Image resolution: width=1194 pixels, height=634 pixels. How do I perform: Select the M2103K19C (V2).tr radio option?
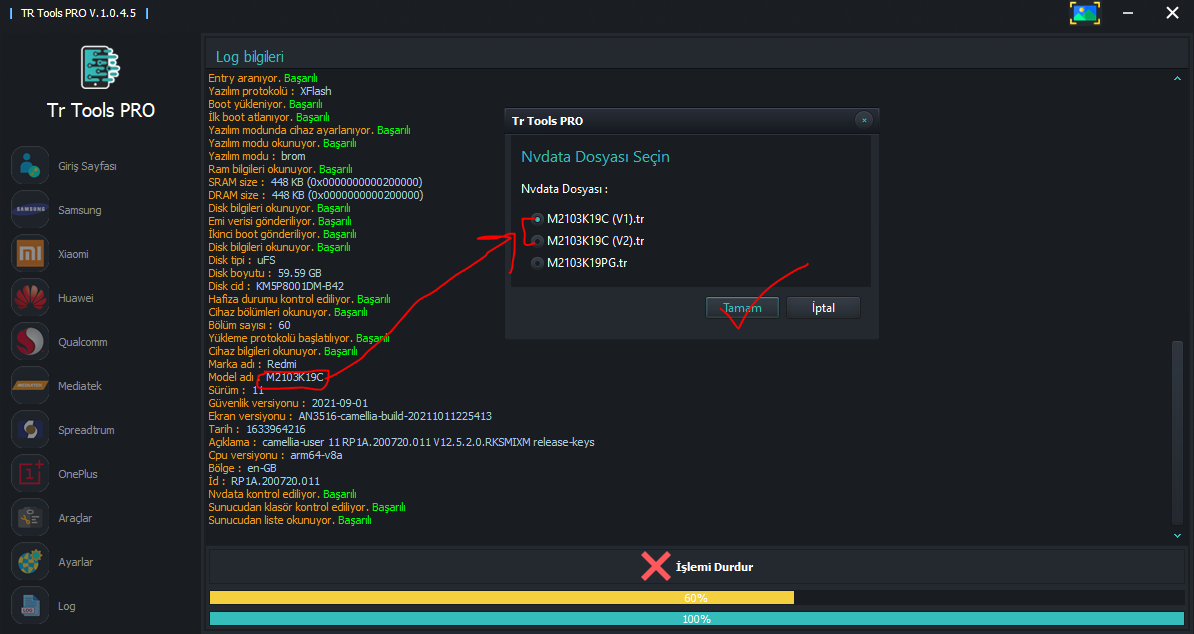[x=538, y=241]
